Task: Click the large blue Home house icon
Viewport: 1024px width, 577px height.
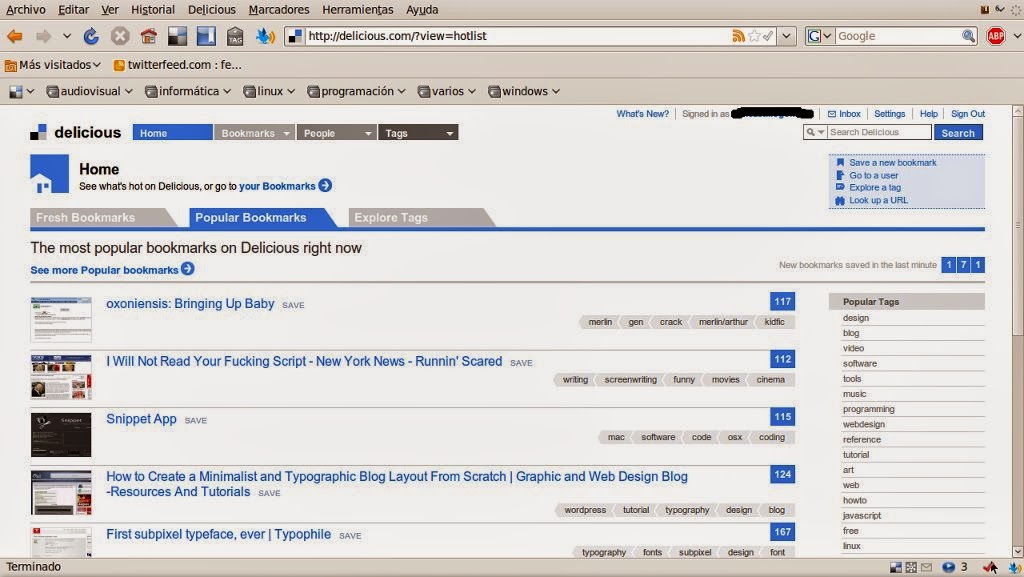Action: click(50, 174)
